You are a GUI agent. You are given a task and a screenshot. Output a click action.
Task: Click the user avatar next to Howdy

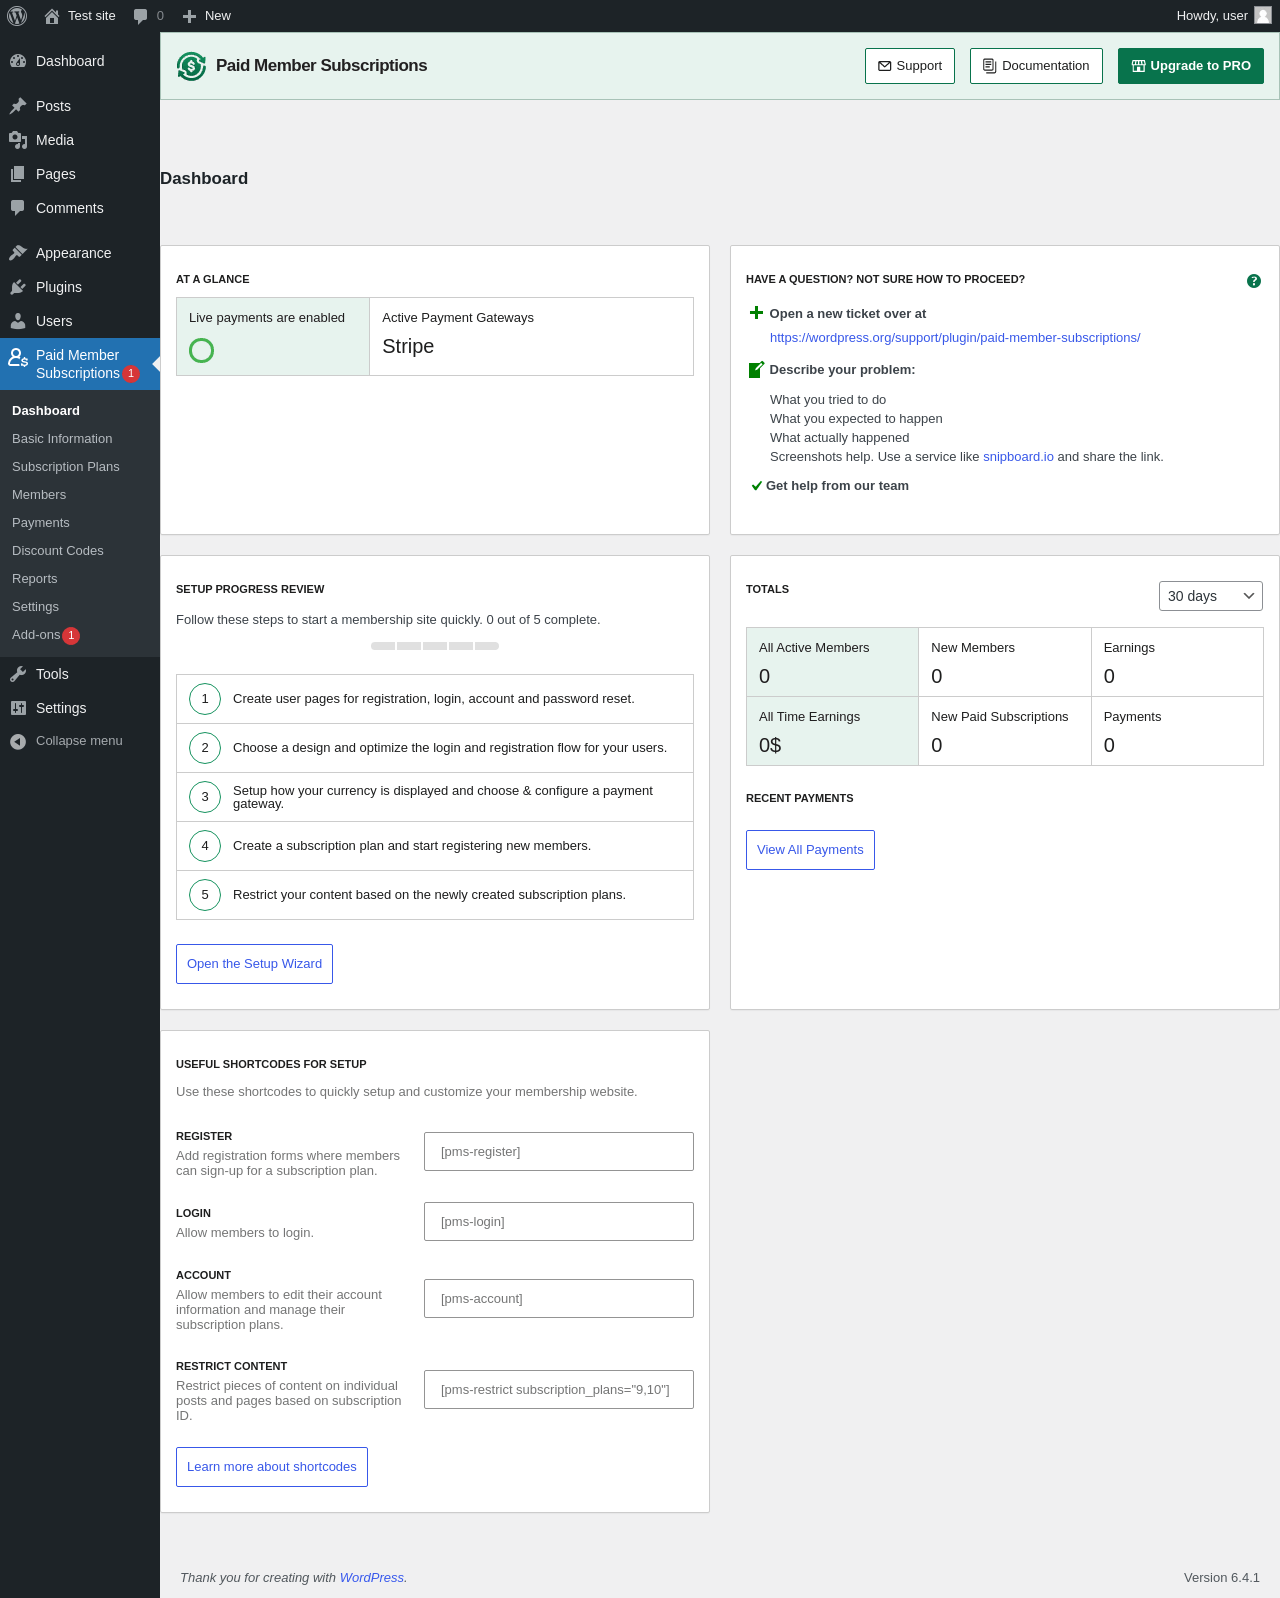1262,16
